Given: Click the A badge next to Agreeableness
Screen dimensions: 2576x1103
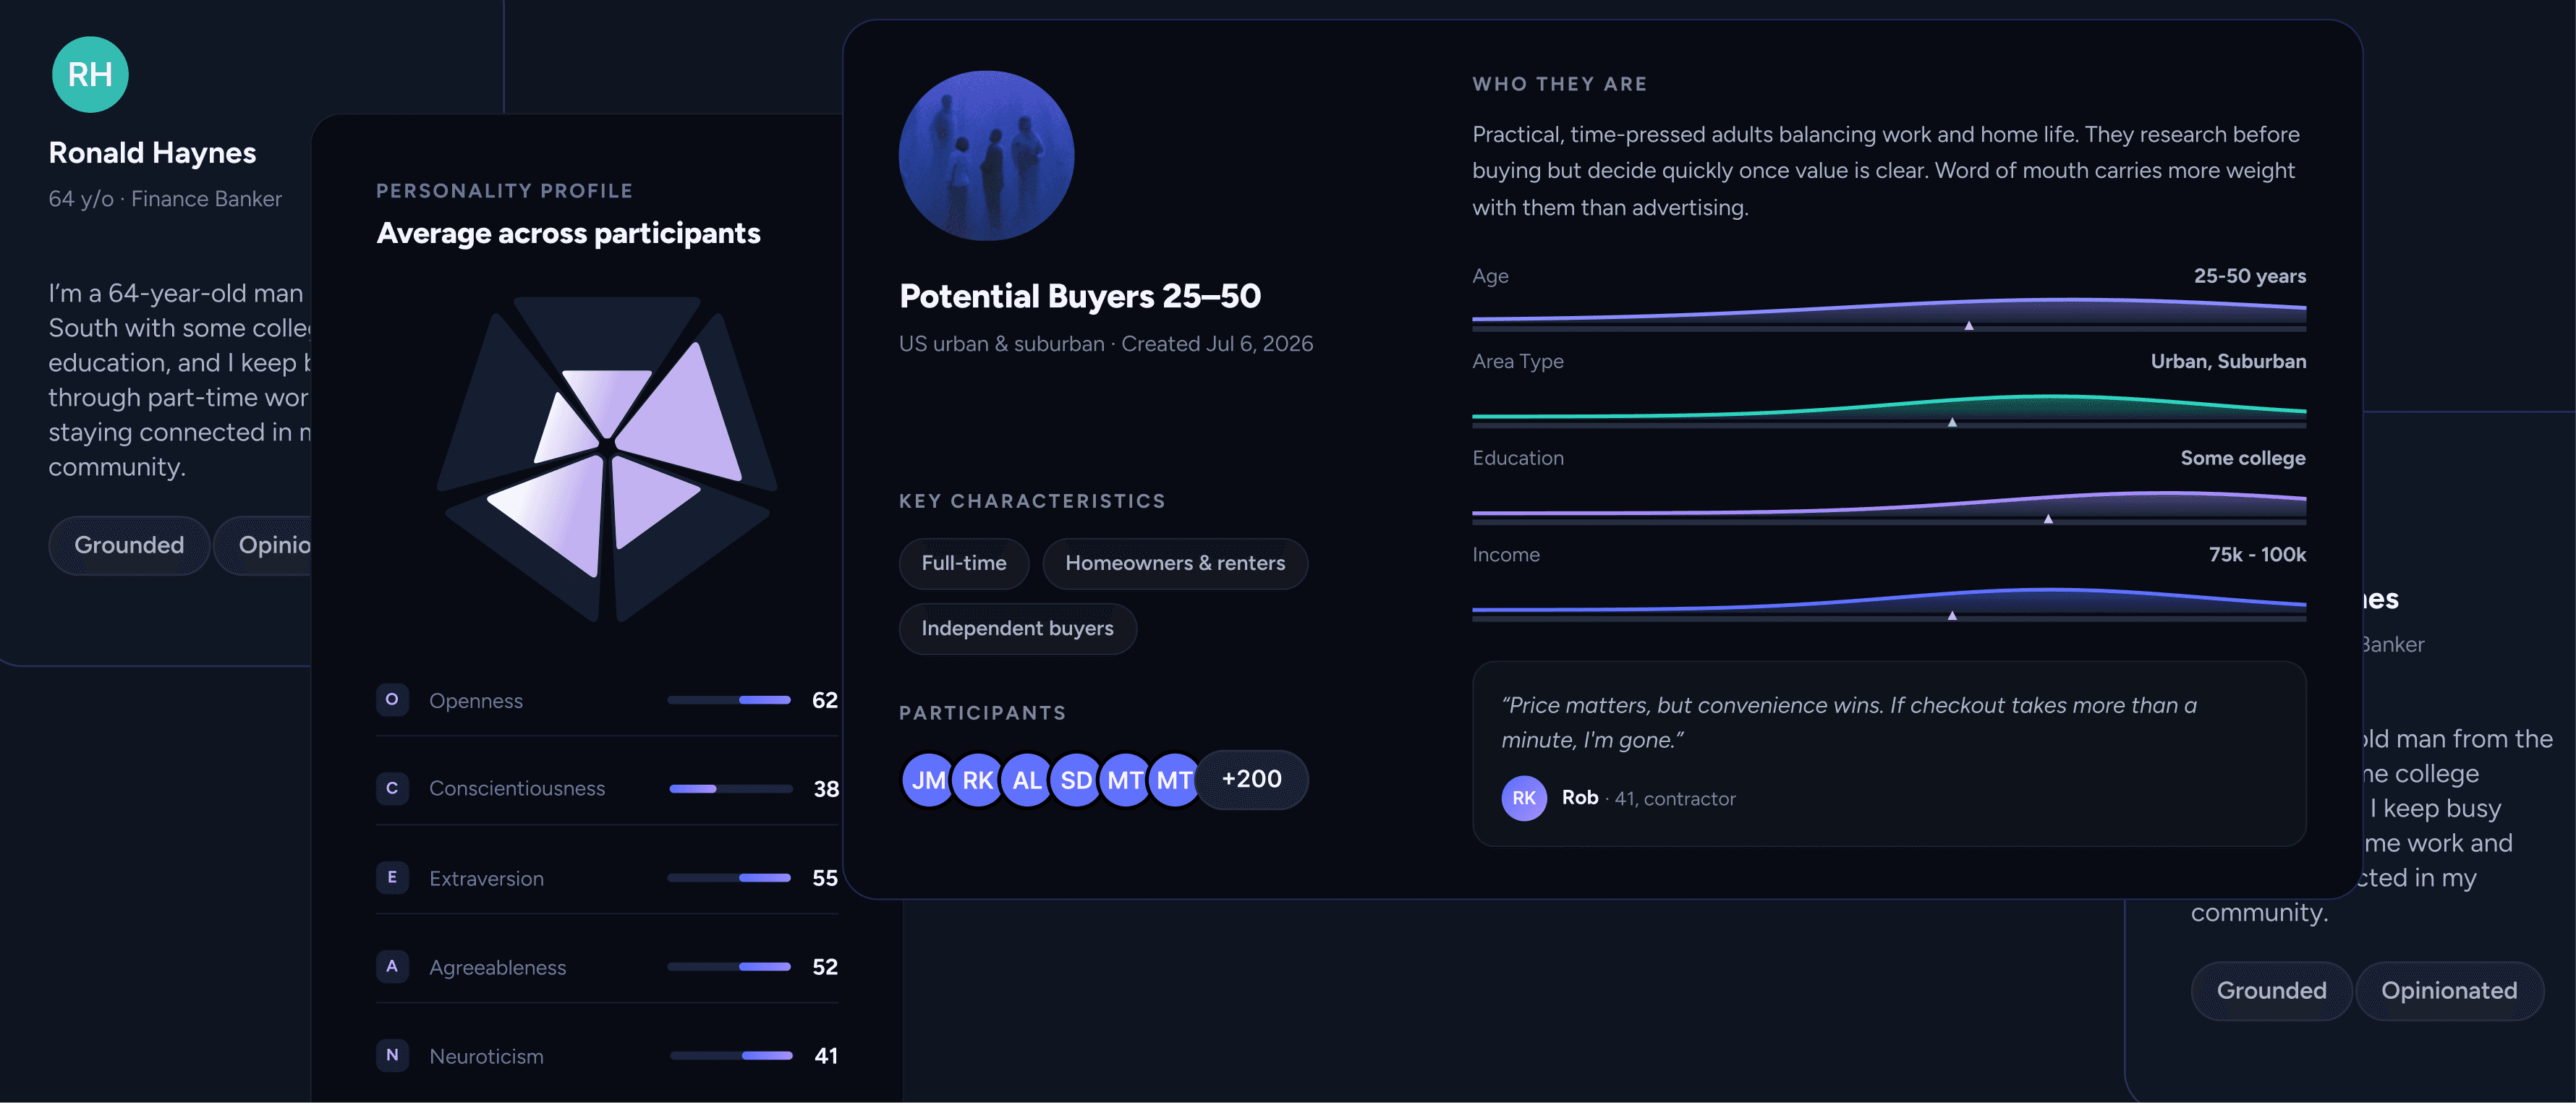Looking at the screenshot, I should tap(392, 966).
